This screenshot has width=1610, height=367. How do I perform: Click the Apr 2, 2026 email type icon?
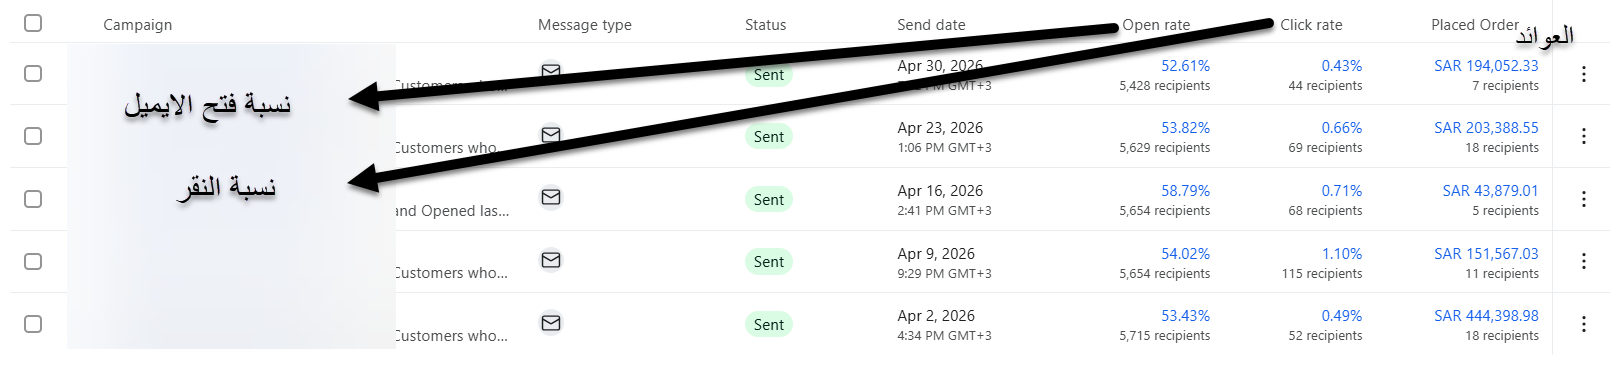tap(551, 323)
